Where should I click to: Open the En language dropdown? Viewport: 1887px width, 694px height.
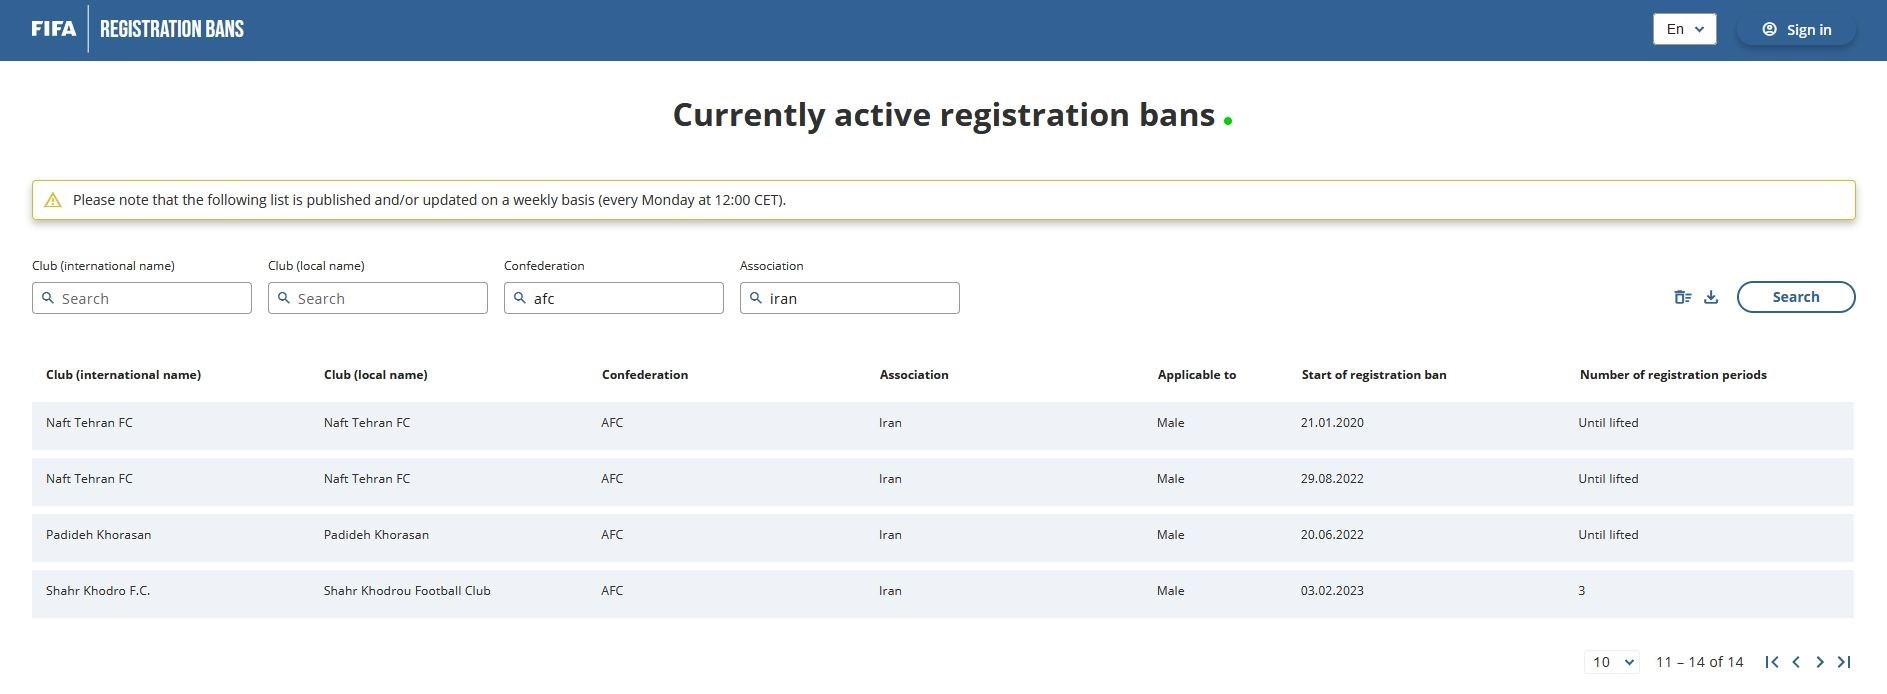(1684, 29)
